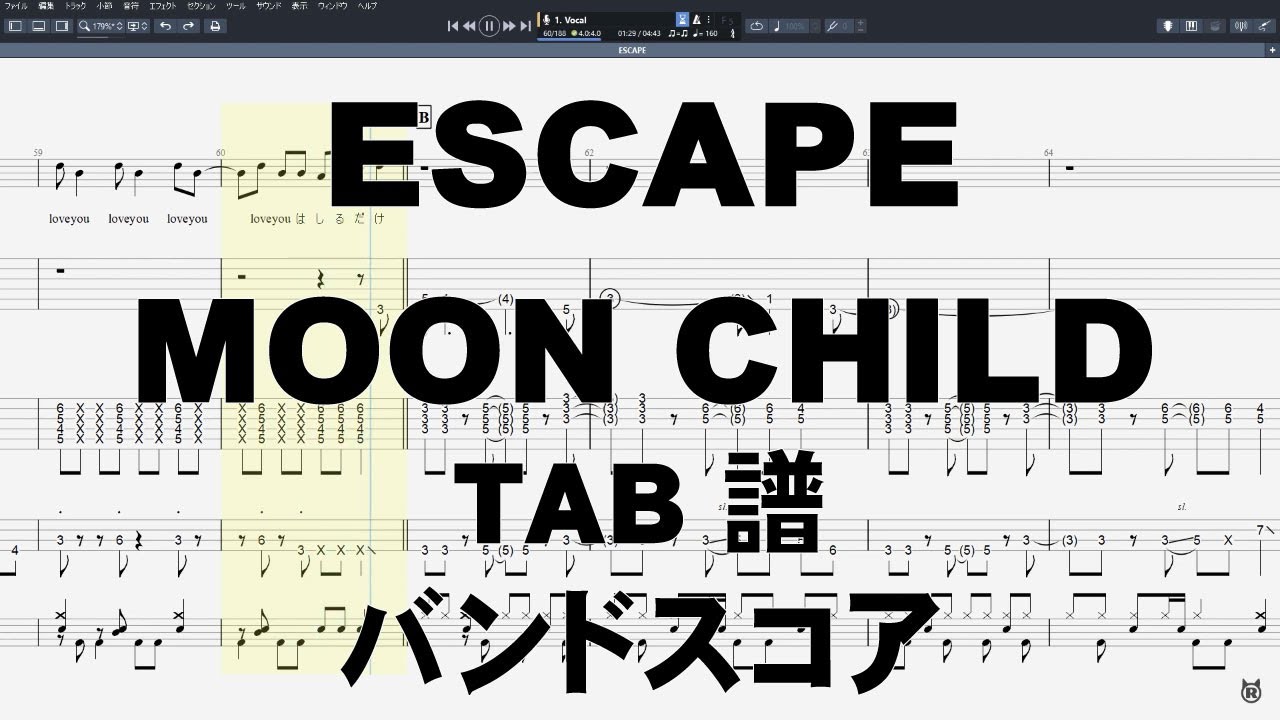
Task: Toggle the left edition palette panel
Action: pos(14,26)
